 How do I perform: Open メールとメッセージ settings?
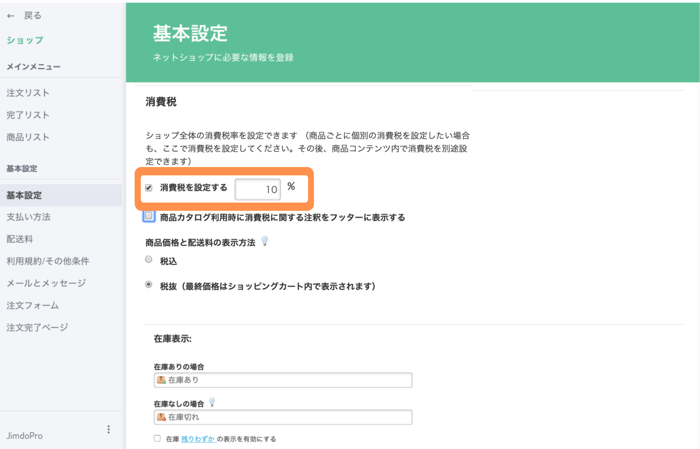(x=46, y=283)
